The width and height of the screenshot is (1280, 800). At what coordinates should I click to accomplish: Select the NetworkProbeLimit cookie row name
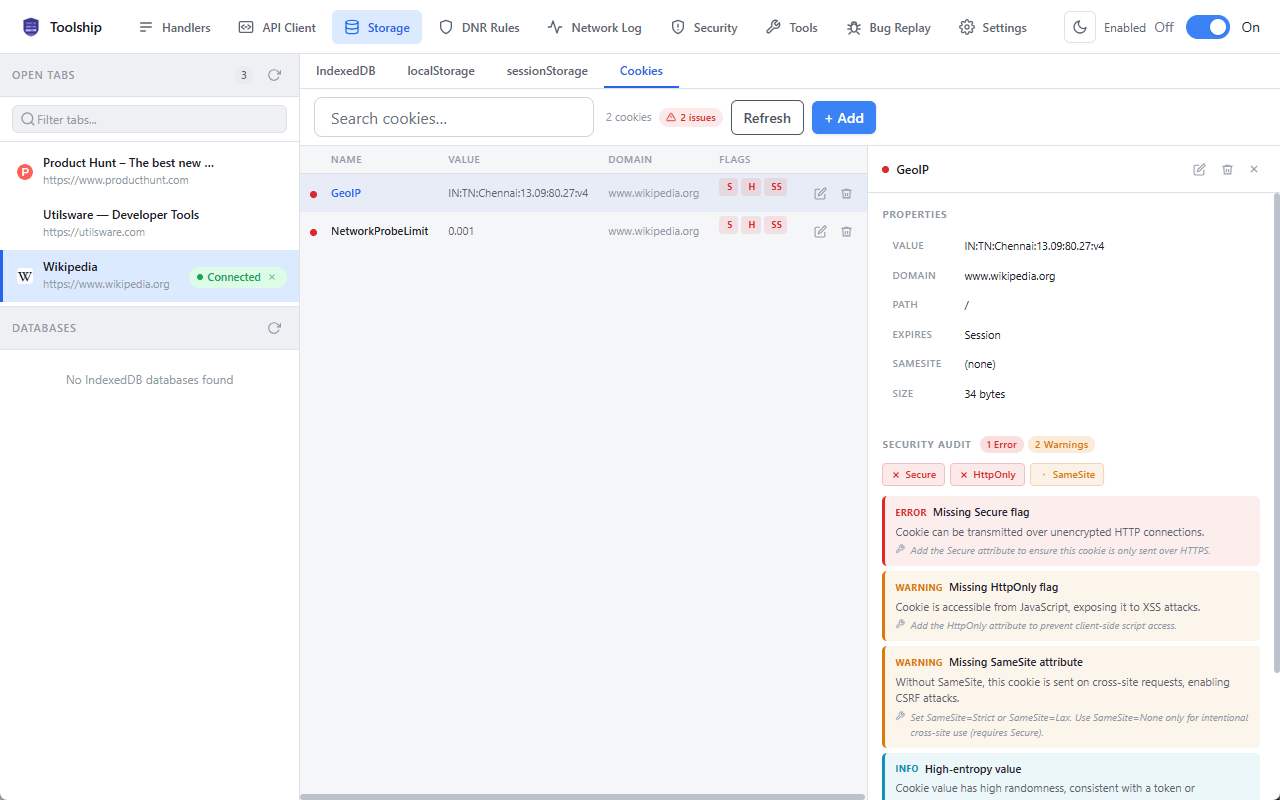click(380, 231)
